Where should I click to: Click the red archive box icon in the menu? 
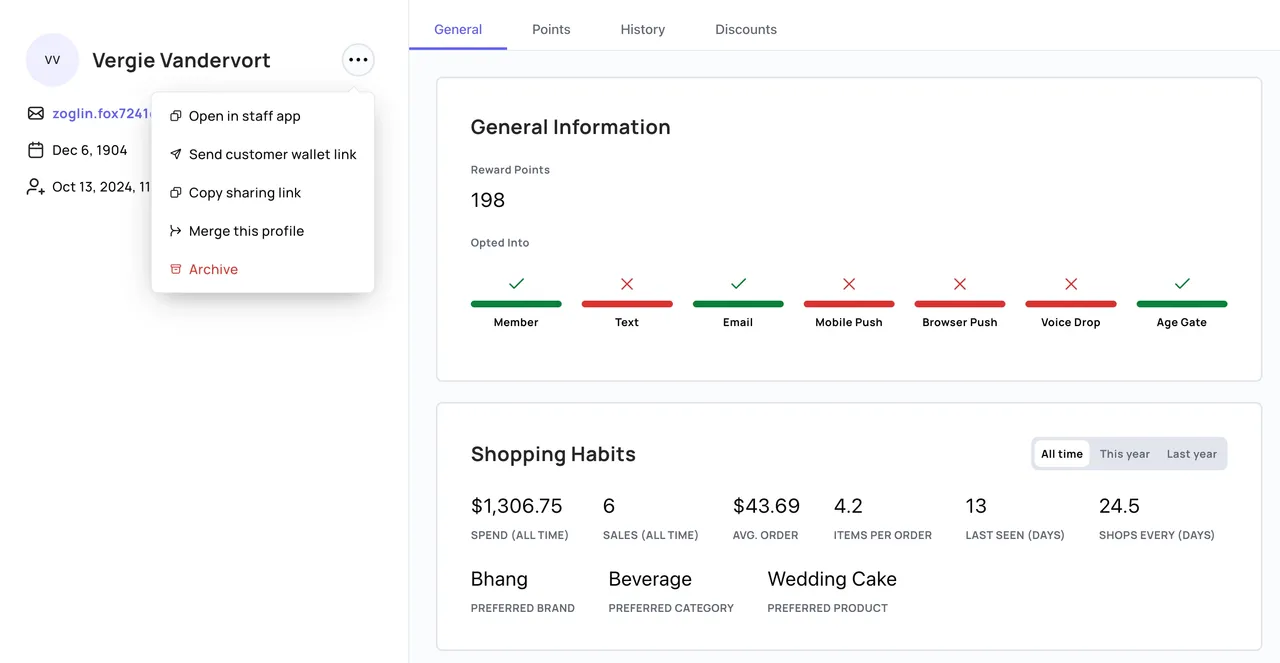point(175,269)
